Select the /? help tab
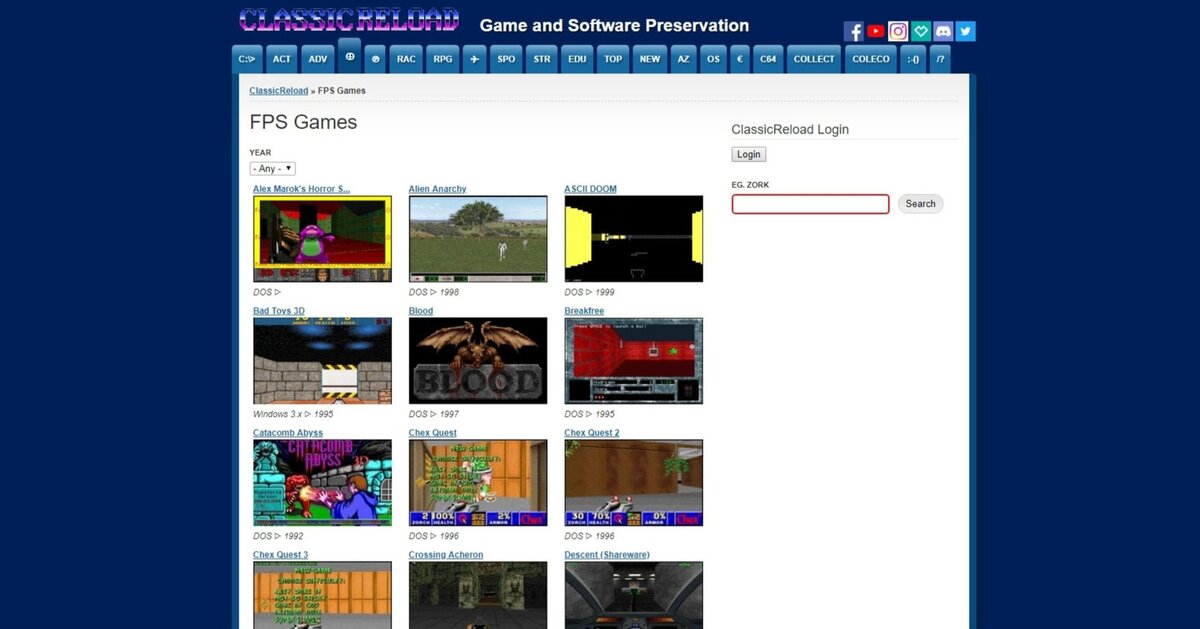 [940, 59]
